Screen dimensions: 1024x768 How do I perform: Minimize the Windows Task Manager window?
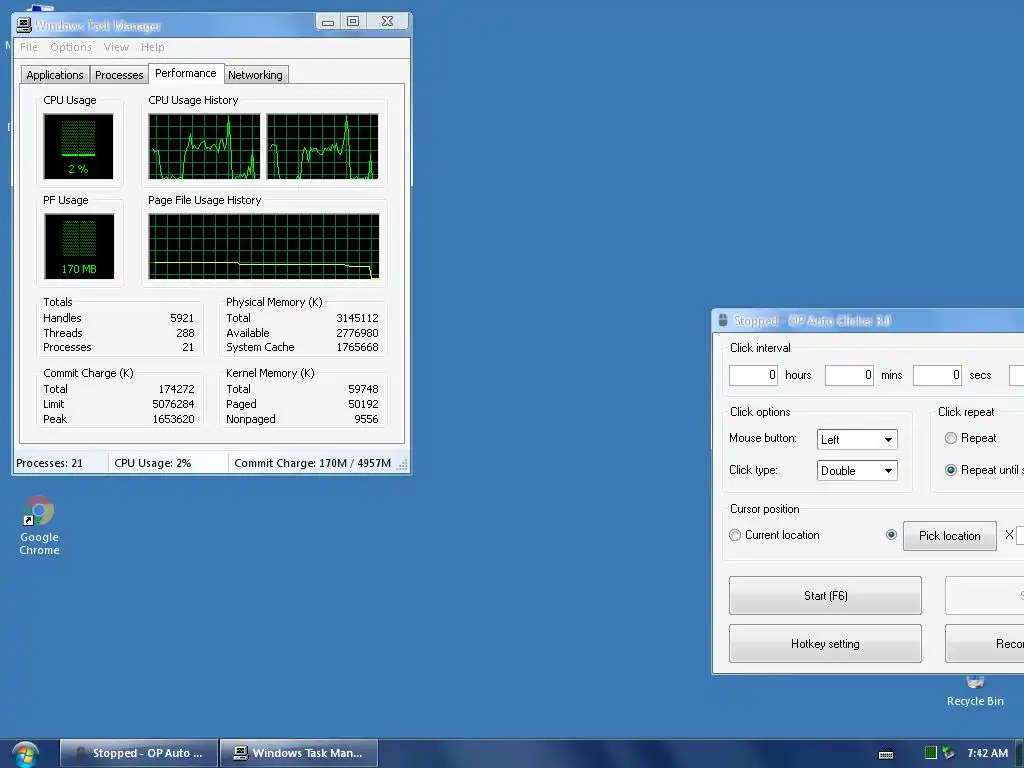pyautogui.click(x=328, y=22)
